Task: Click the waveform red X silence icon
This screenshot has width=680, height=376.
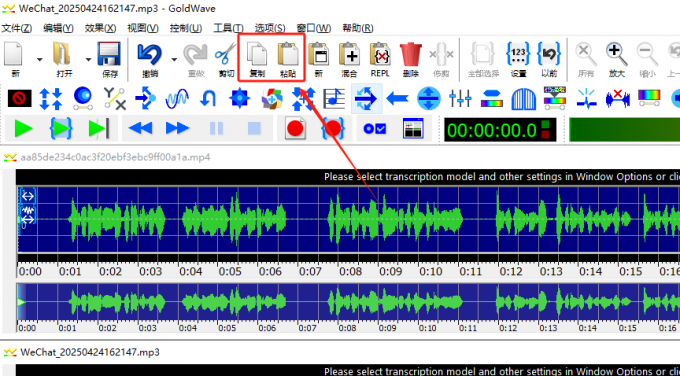Action: coord(618,98)
